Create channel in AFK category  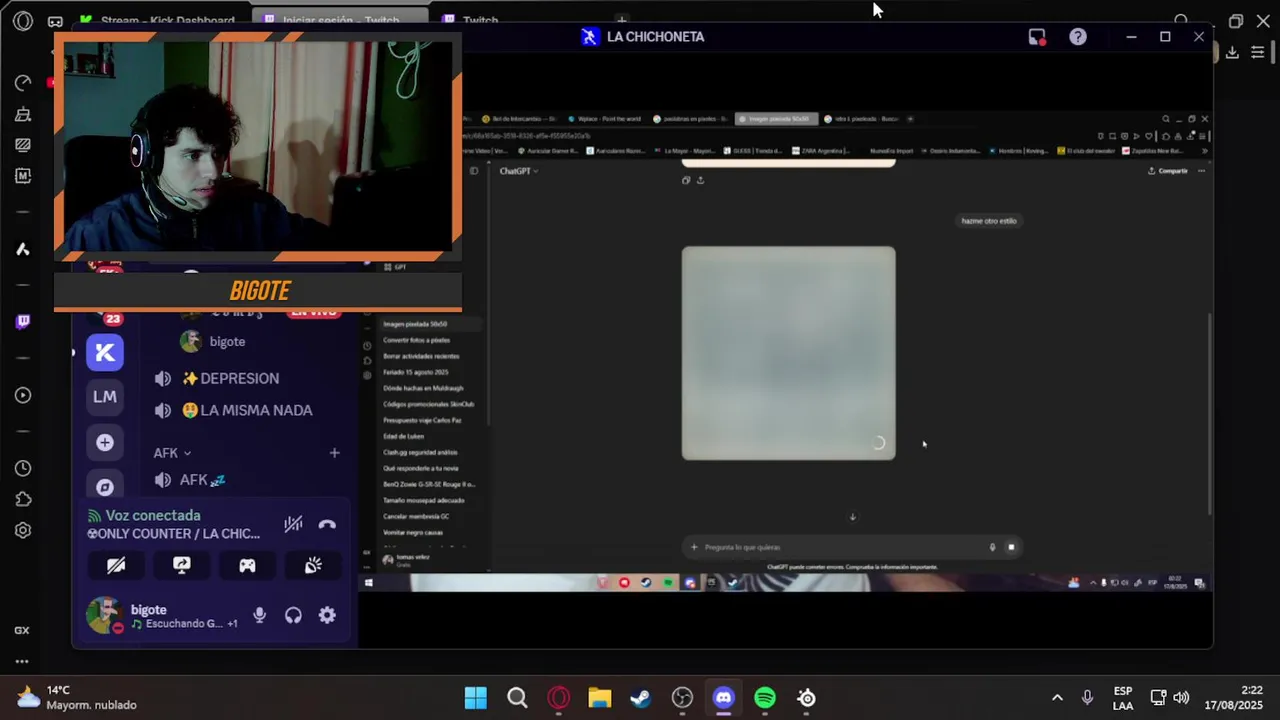[334, 453]
